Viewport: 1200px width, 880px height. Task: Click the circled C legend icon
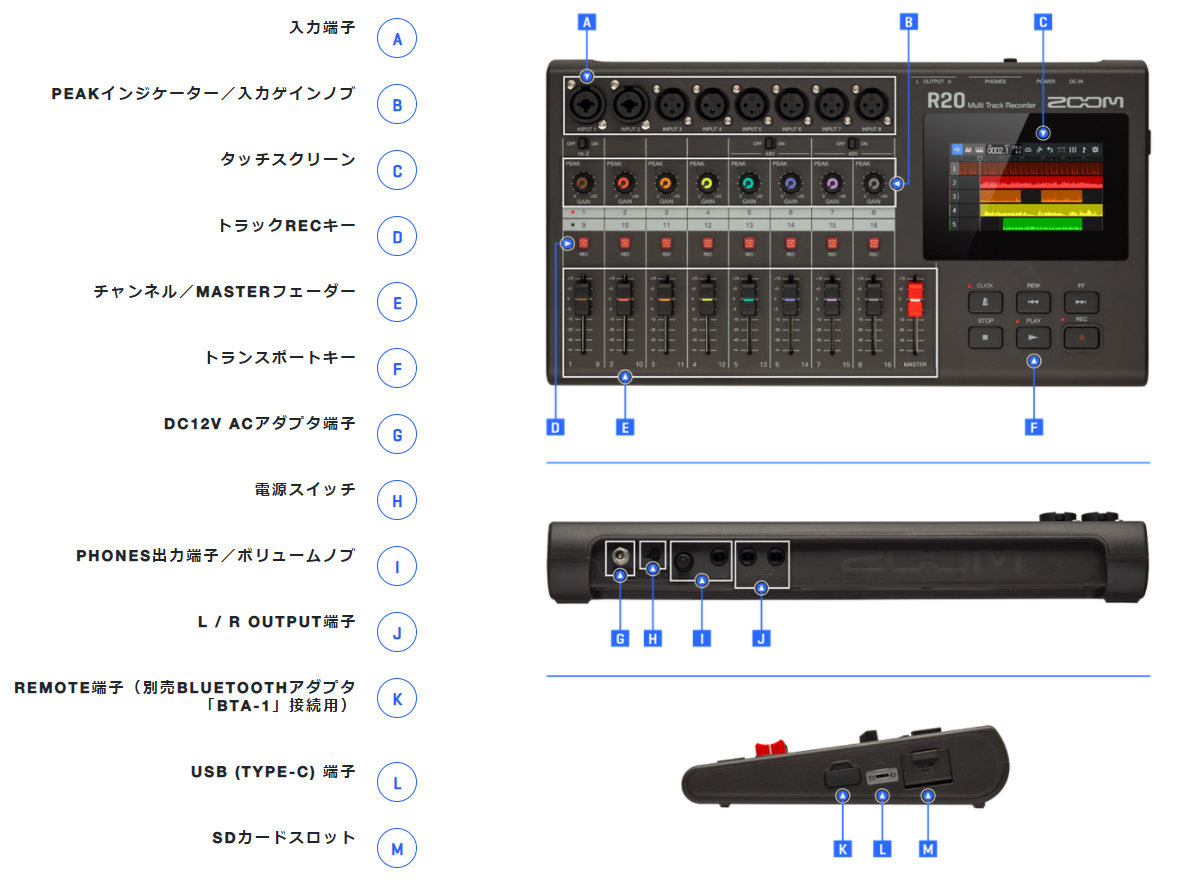397,171
